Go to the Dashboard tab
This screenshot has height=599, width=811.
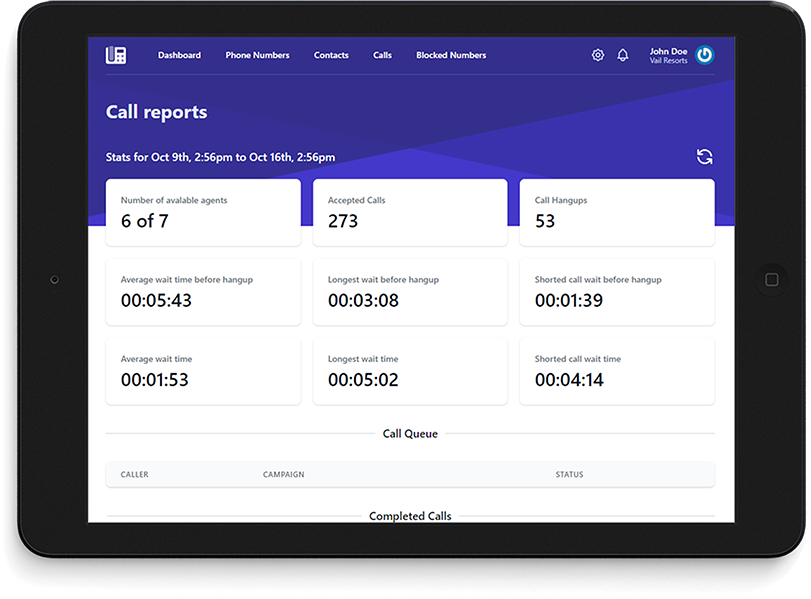[x=179, y=55]
